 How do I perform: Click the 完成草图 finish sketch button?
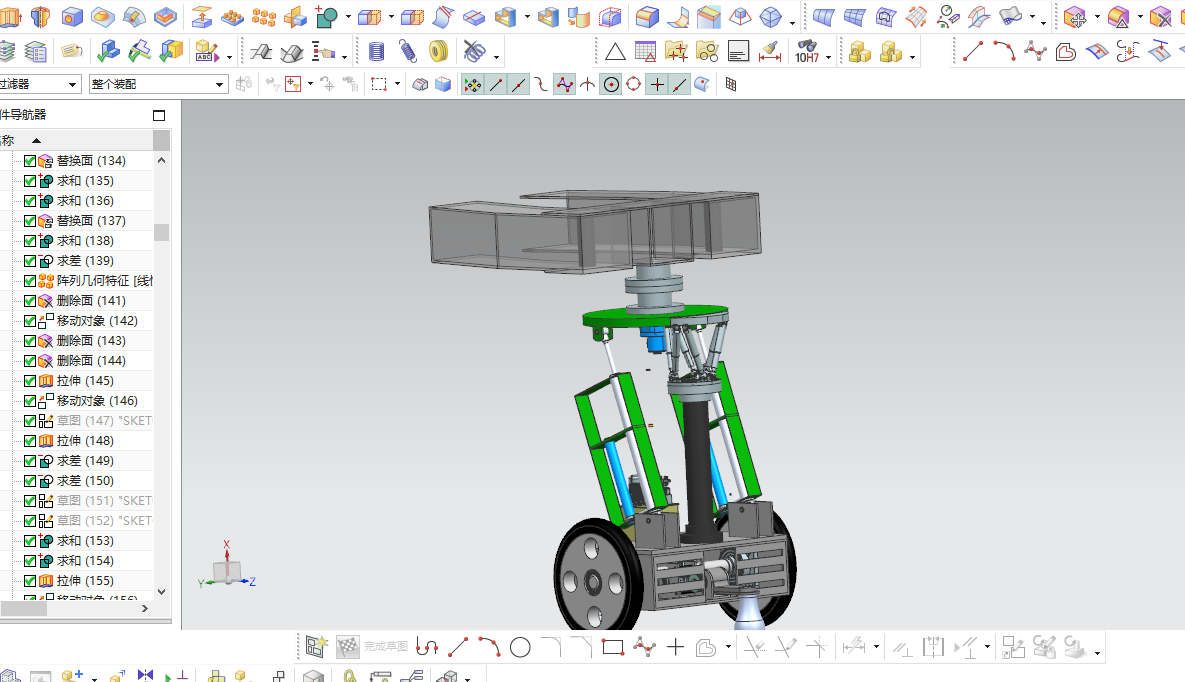point(372,646)
